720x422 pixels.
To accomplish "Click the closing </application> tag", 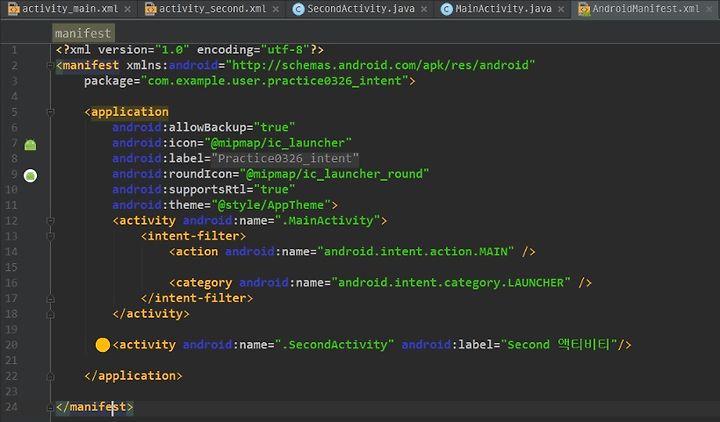I will click(x=133, y=376).
